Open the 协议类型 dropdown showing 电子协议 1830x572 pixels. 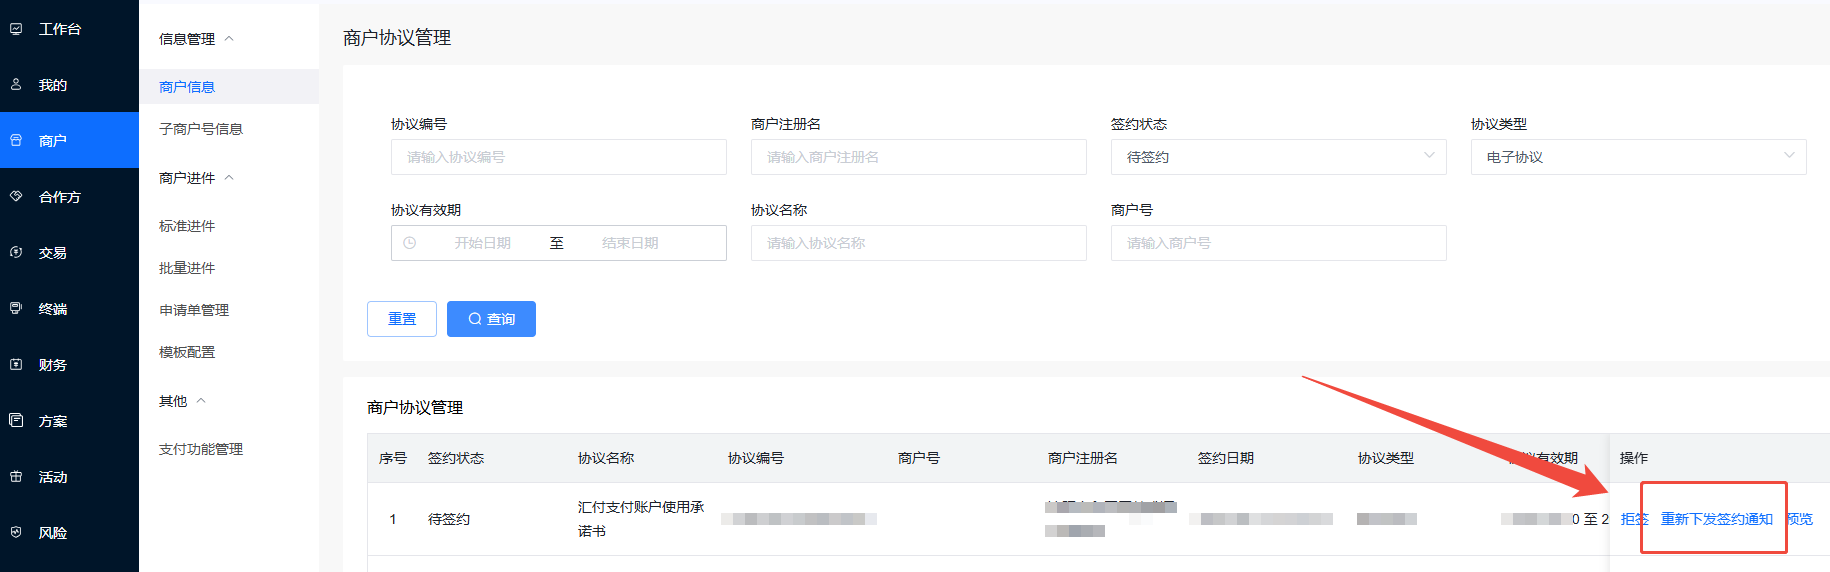(x=1637, y=157)
